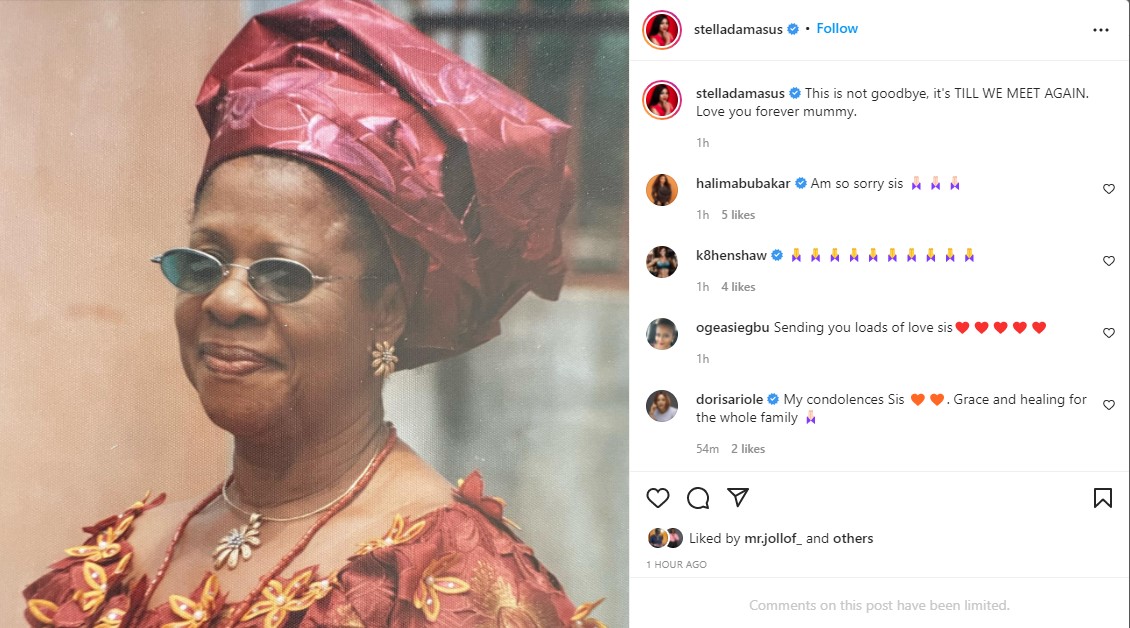Open dorisariole's profile avatar

click(662, 405)
